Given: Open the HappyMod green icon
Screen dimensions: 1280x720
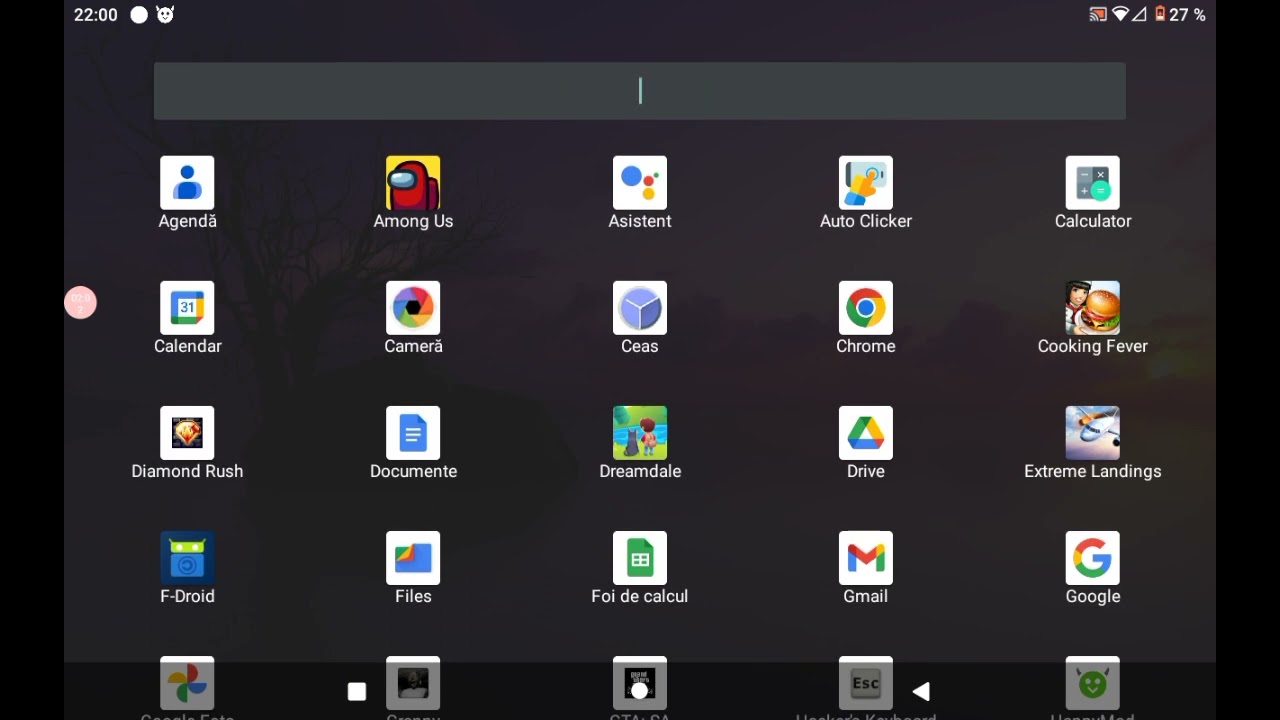Looking at the screenshot, I should tap(1093, 683).
